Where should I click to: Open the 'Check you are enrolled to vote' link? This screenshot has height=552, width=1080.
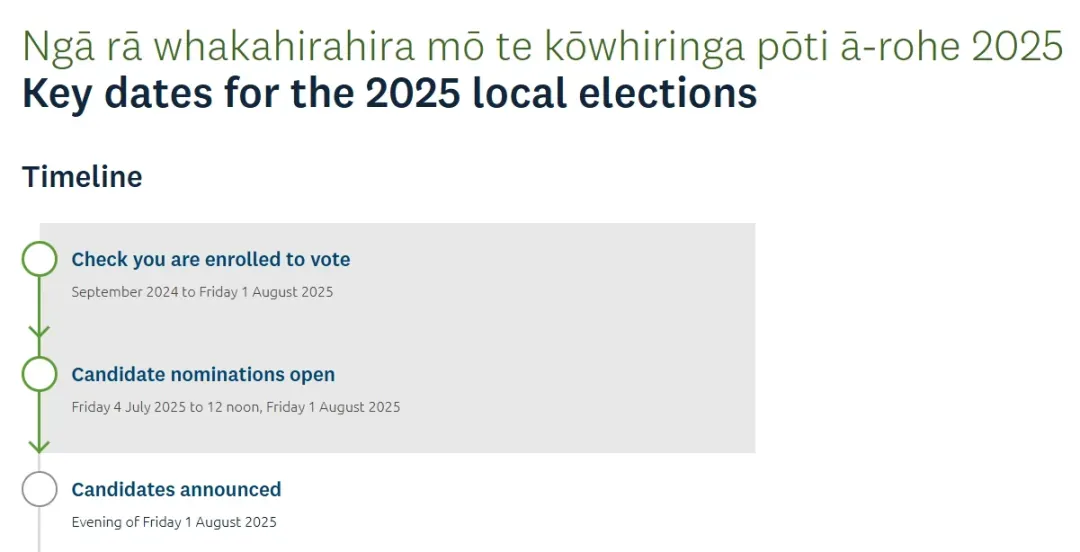coord(211,259)
